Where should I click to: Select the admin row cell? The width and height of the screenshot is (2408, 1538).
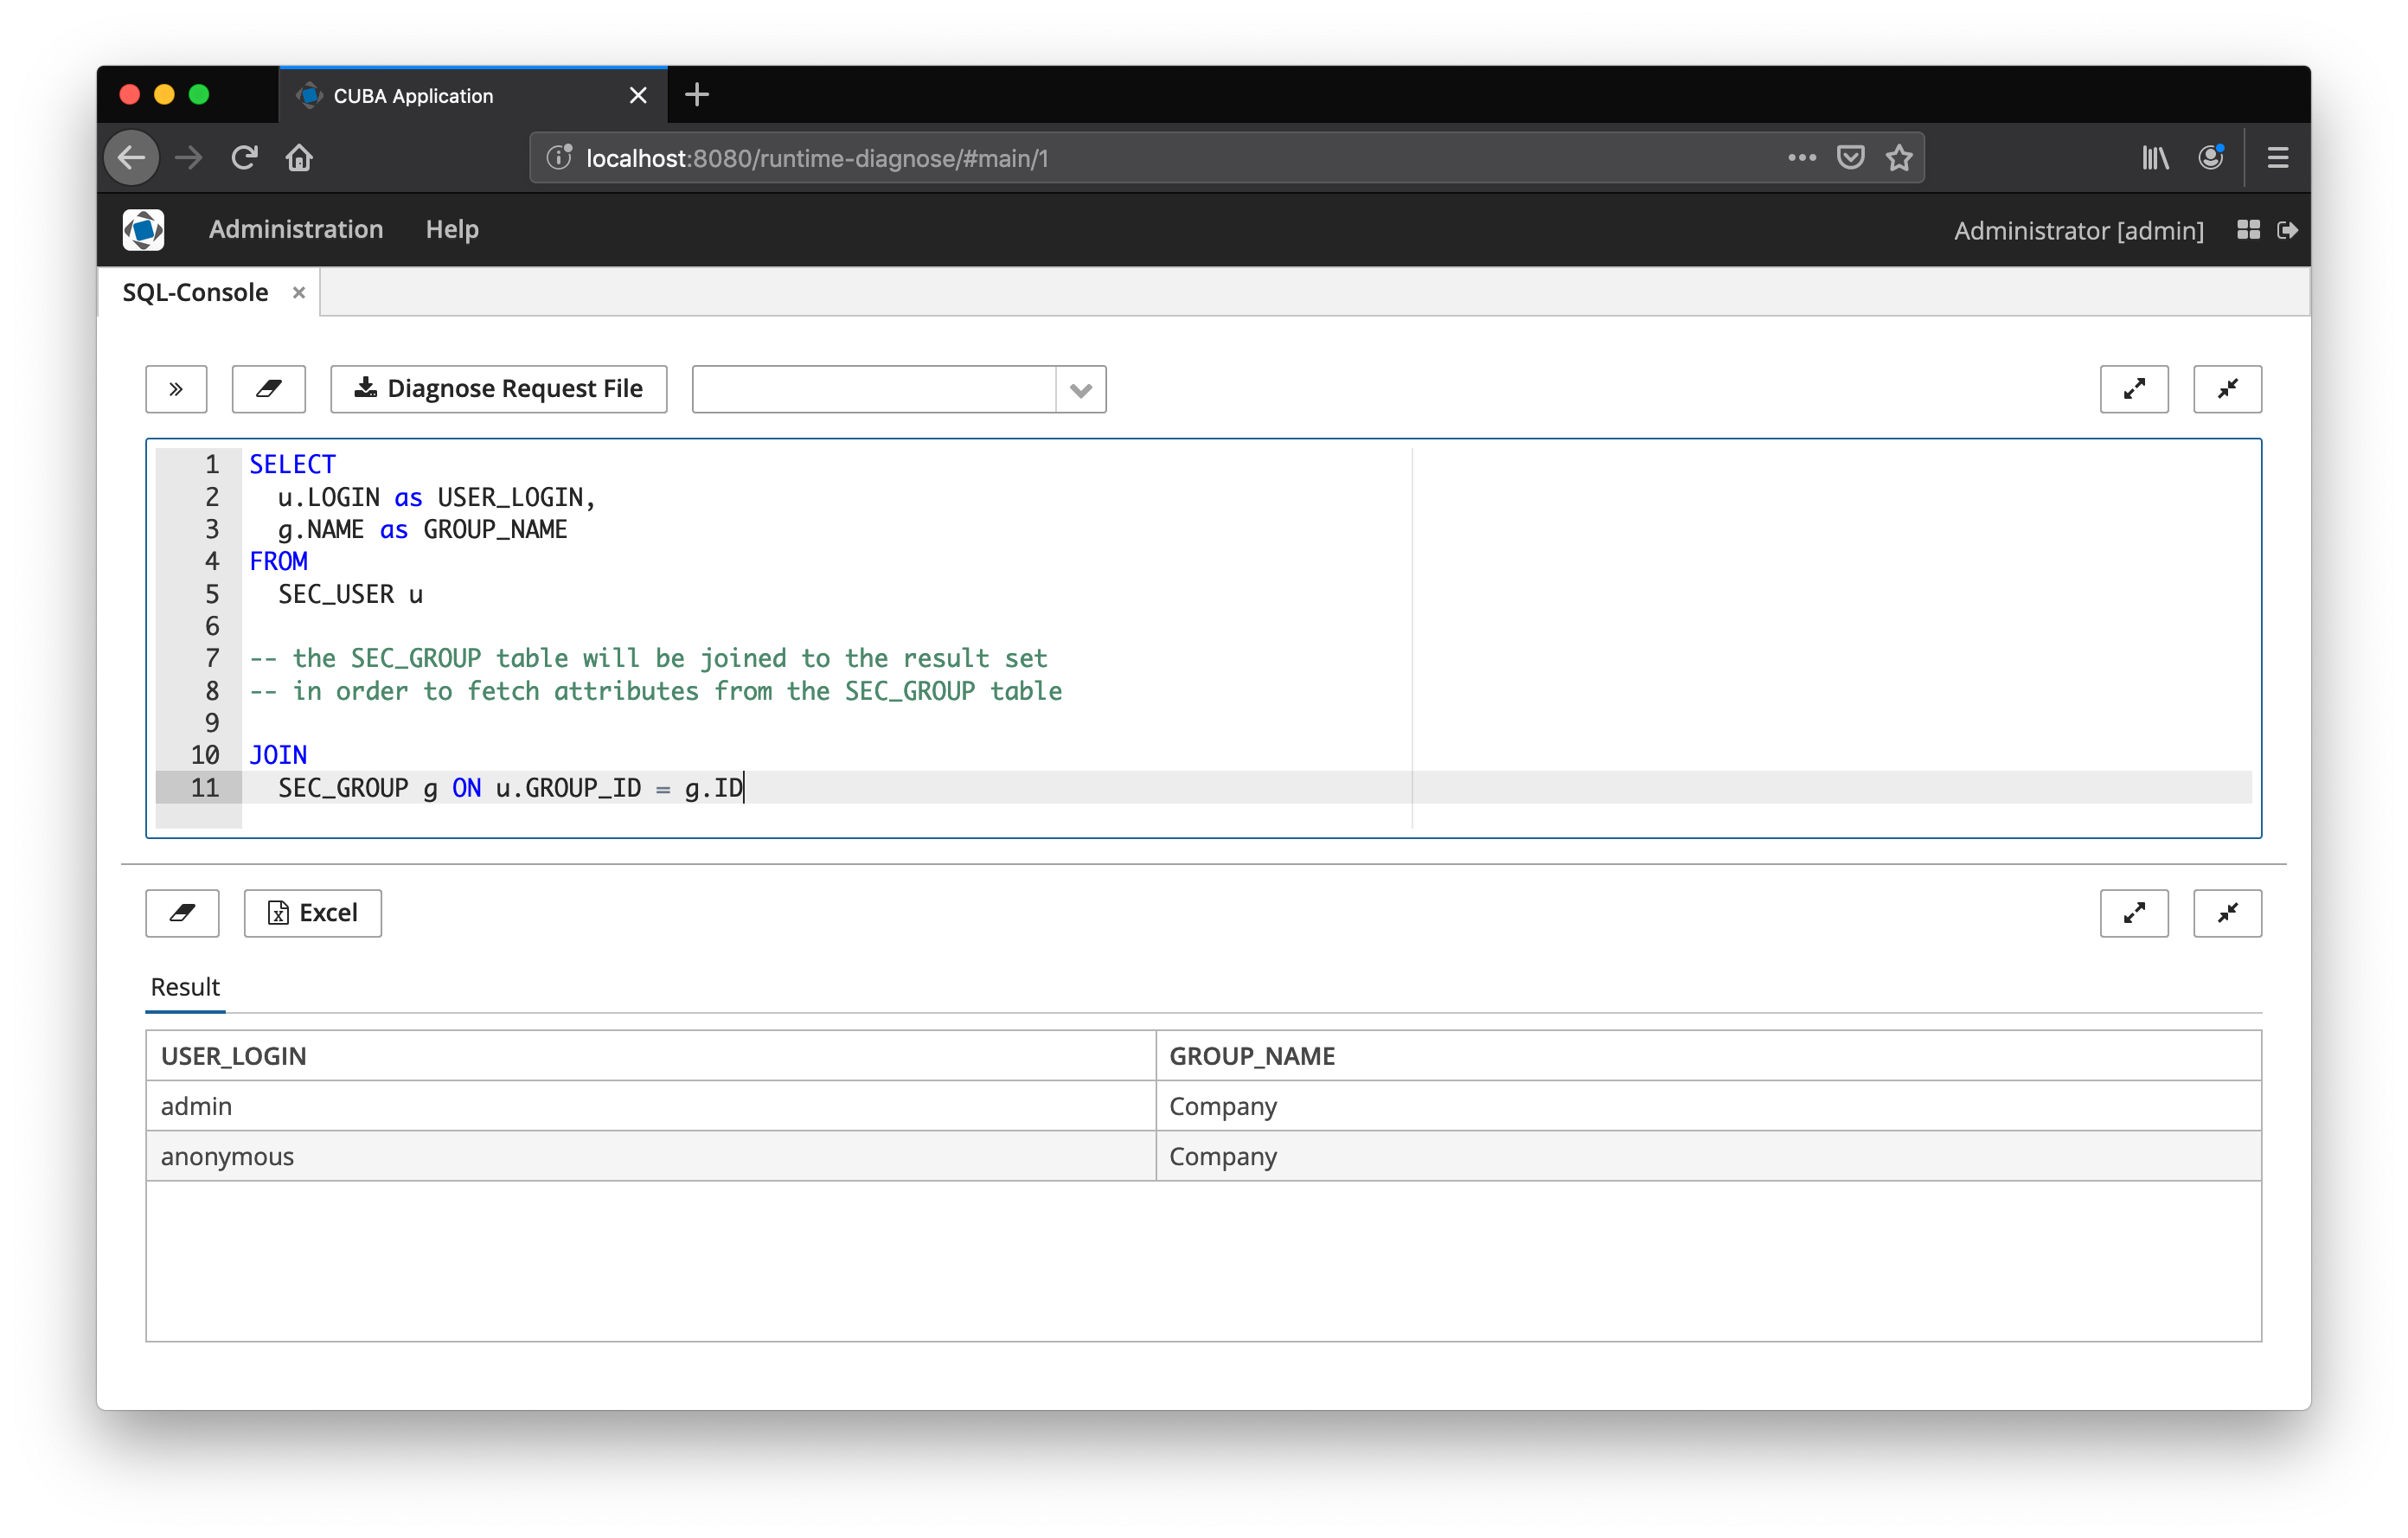point(651,1106)
